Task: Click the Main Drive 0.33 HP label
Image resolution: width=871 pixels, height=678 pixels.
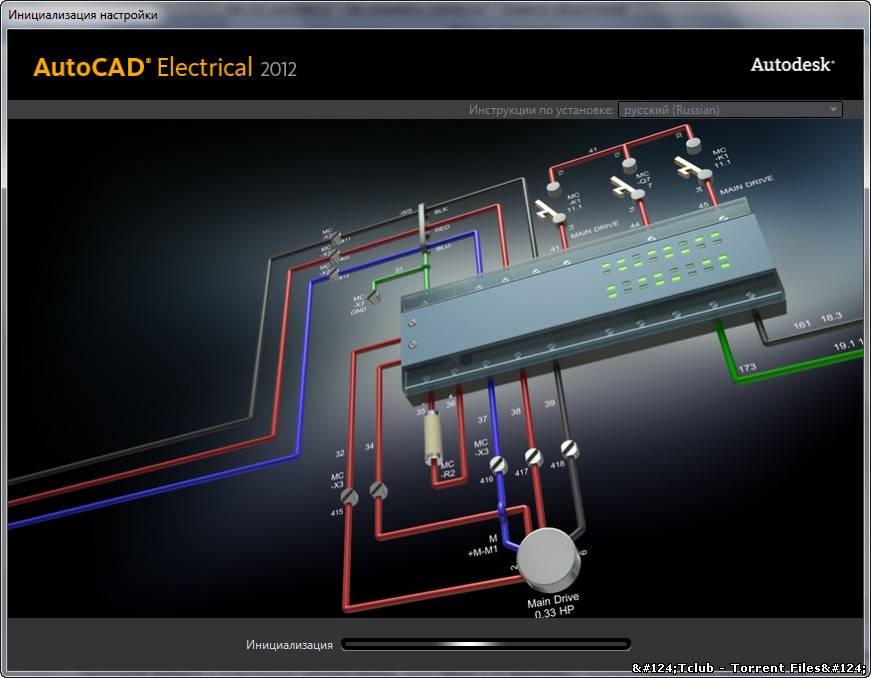Action: [553, 605]
